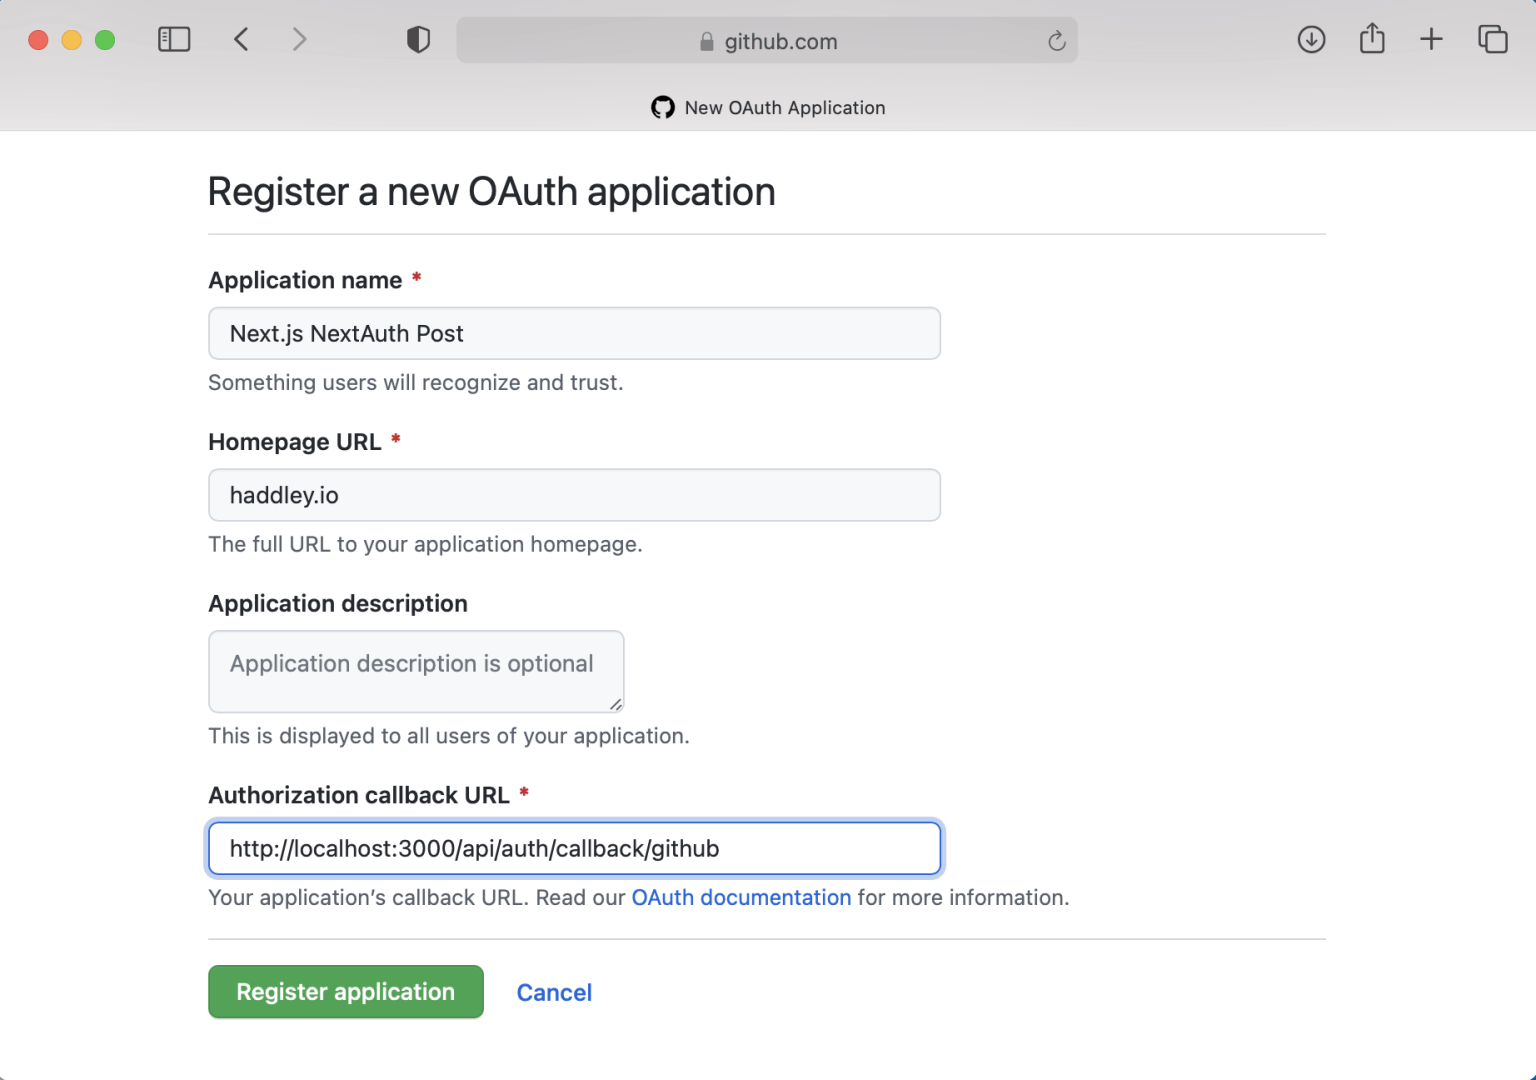Viewport: 1536px width, 1080px height.
Task: Focus the Authorization callback URL field
Action: 574,849
